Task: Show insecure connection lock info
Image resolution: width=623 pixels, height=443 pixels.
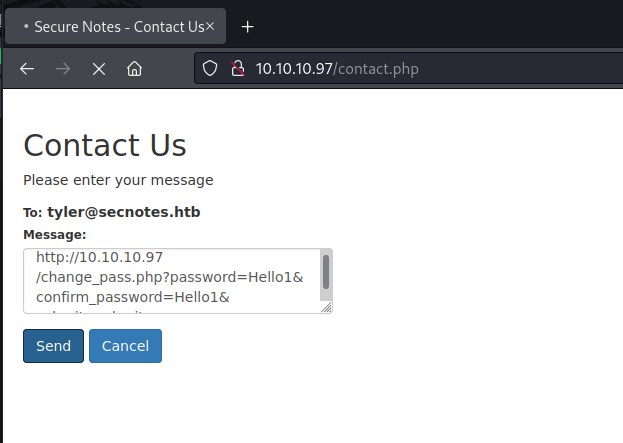Action: tap(237, 69)
